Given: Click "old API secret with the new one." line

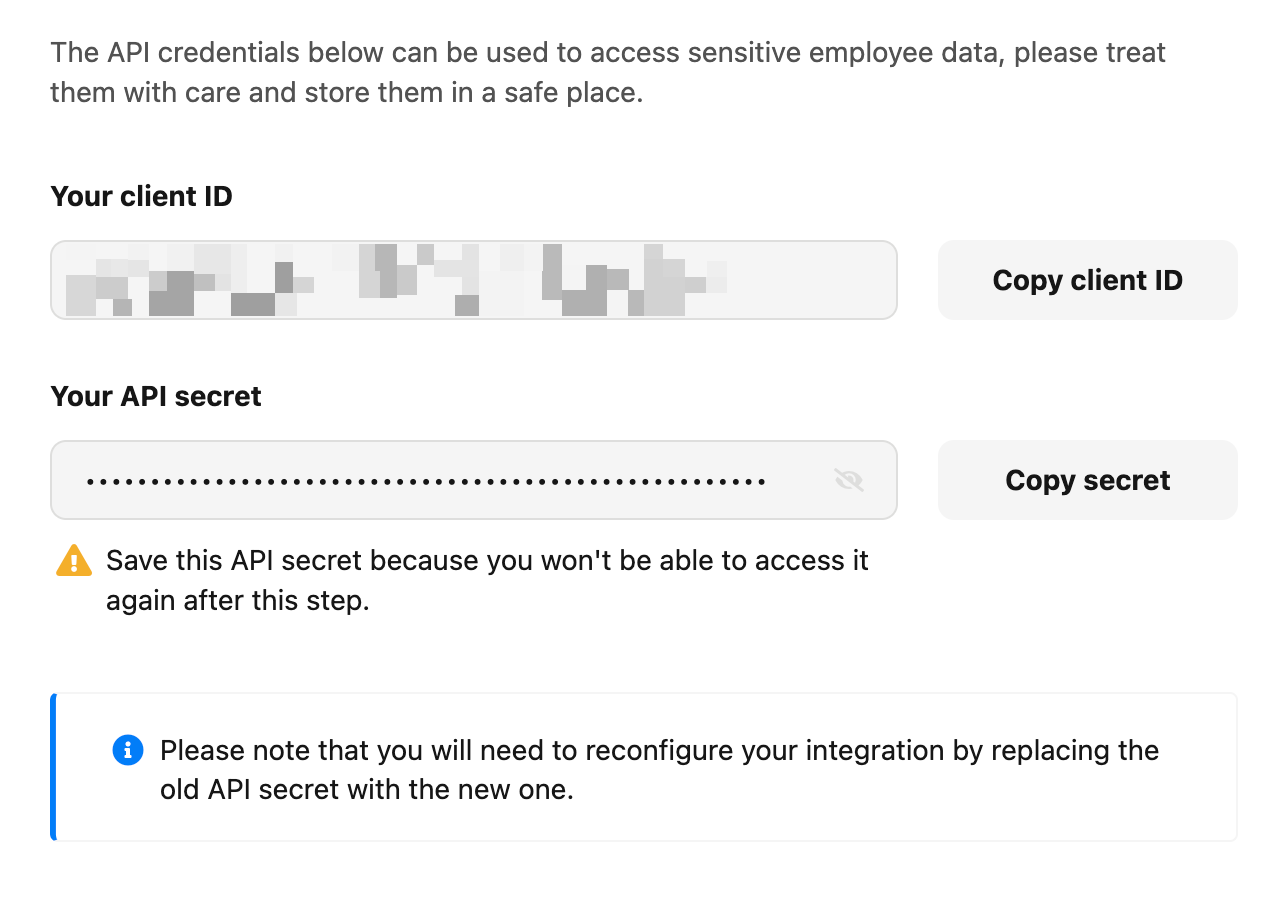Looking at the screenshot, I should point(366,790).
